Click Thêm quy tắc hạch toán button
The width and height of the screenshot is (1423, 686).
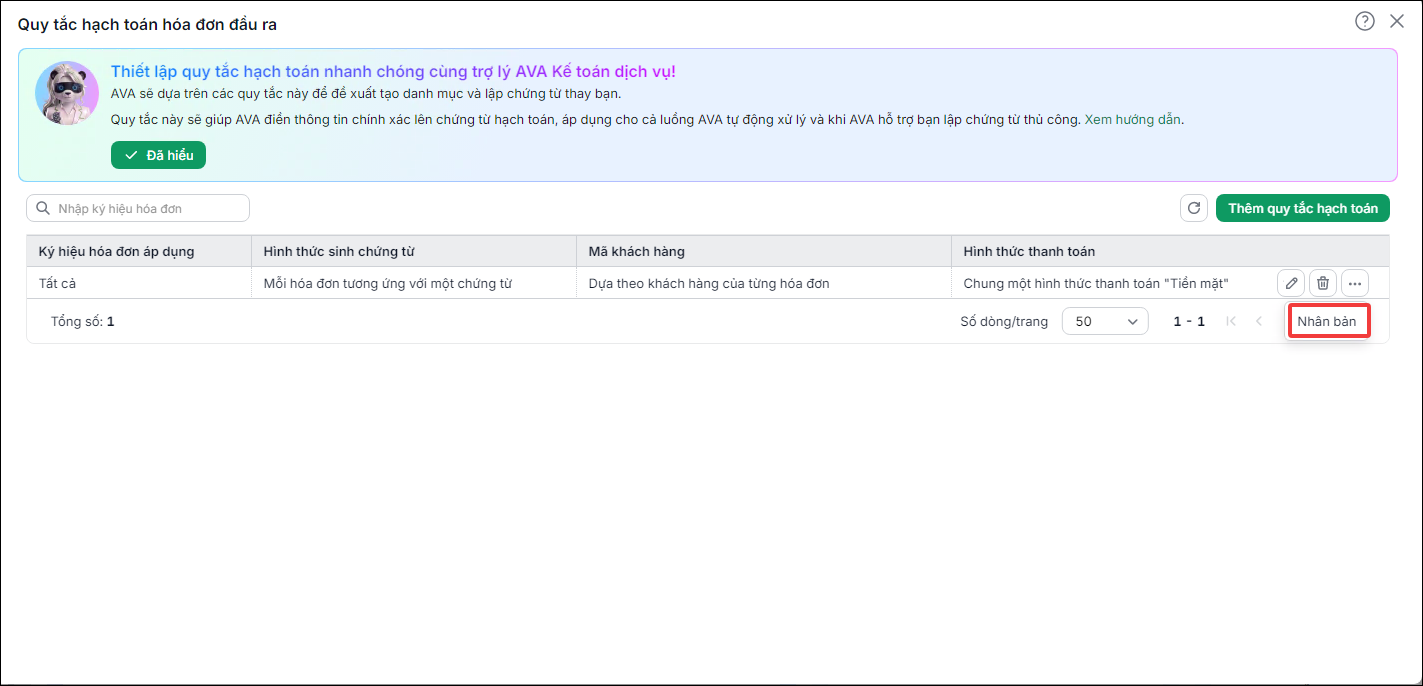point(1303,208)
